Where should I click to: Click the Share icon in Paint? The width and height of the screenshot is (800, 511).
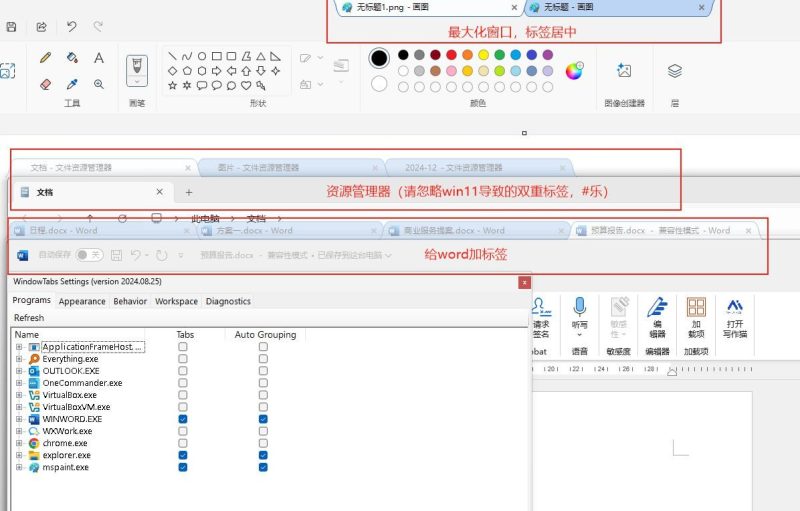(x=41, y=27)
